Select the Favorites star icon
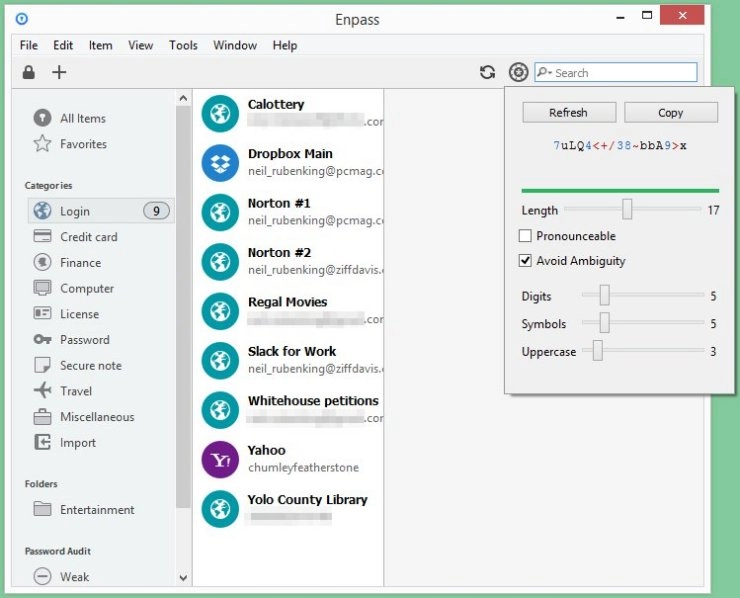Image resolution: width=740 pixels, height=598 pixels. click(42, 143)
